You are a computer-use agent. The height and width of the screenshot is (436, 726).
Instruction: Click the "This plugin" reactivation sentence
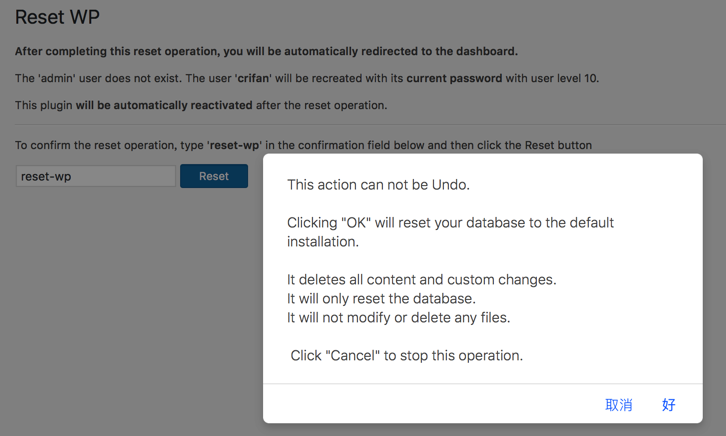point(43,105)
